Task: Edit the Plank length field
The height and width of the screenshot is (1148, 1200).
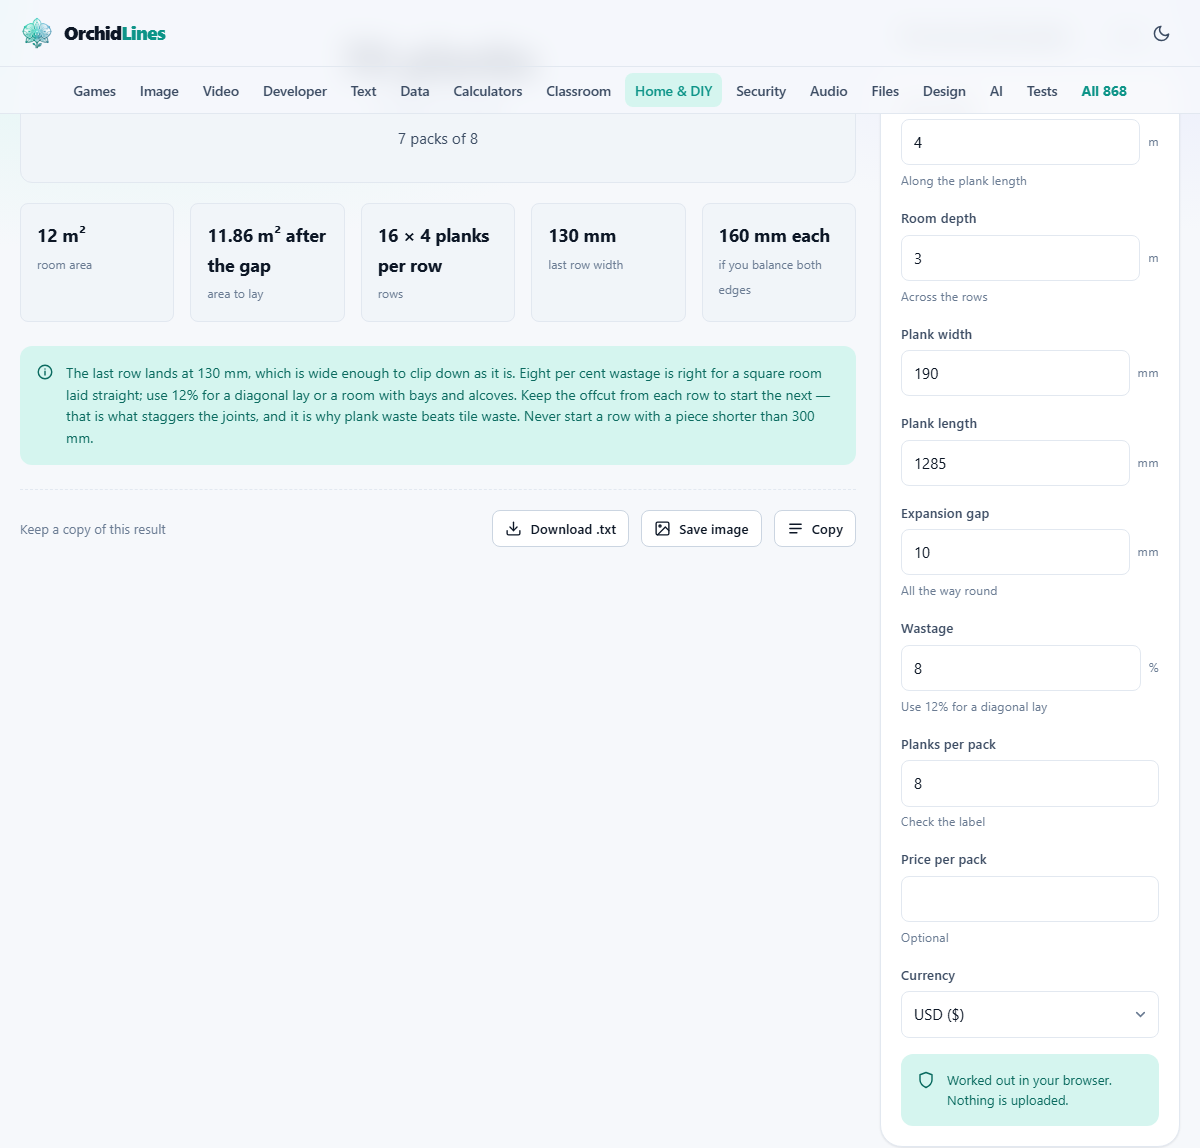Action: (1015, 463)
